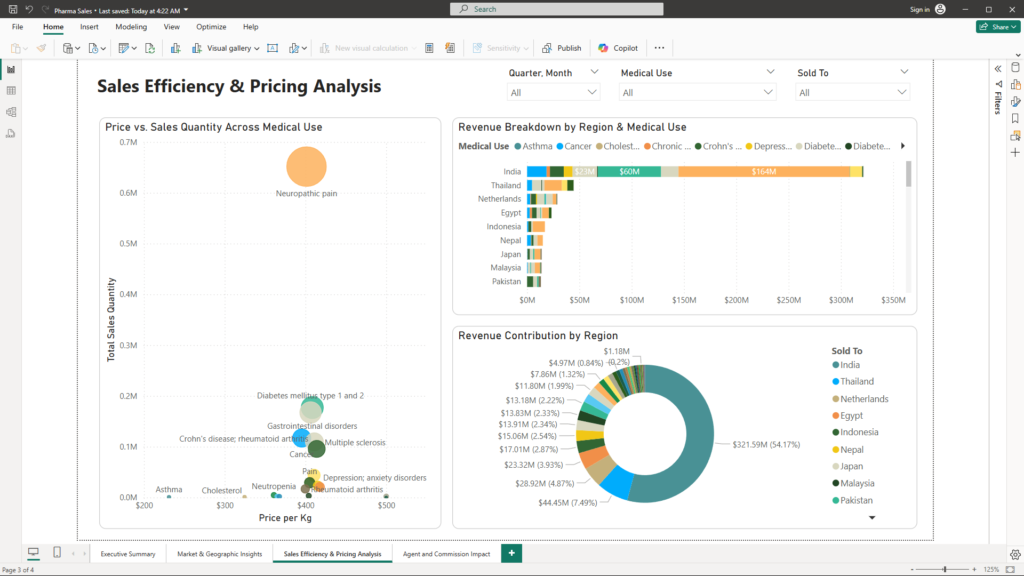Click the Share button
The height and width of the screenshot is (576, 1024).
click(x=997, y=27)
